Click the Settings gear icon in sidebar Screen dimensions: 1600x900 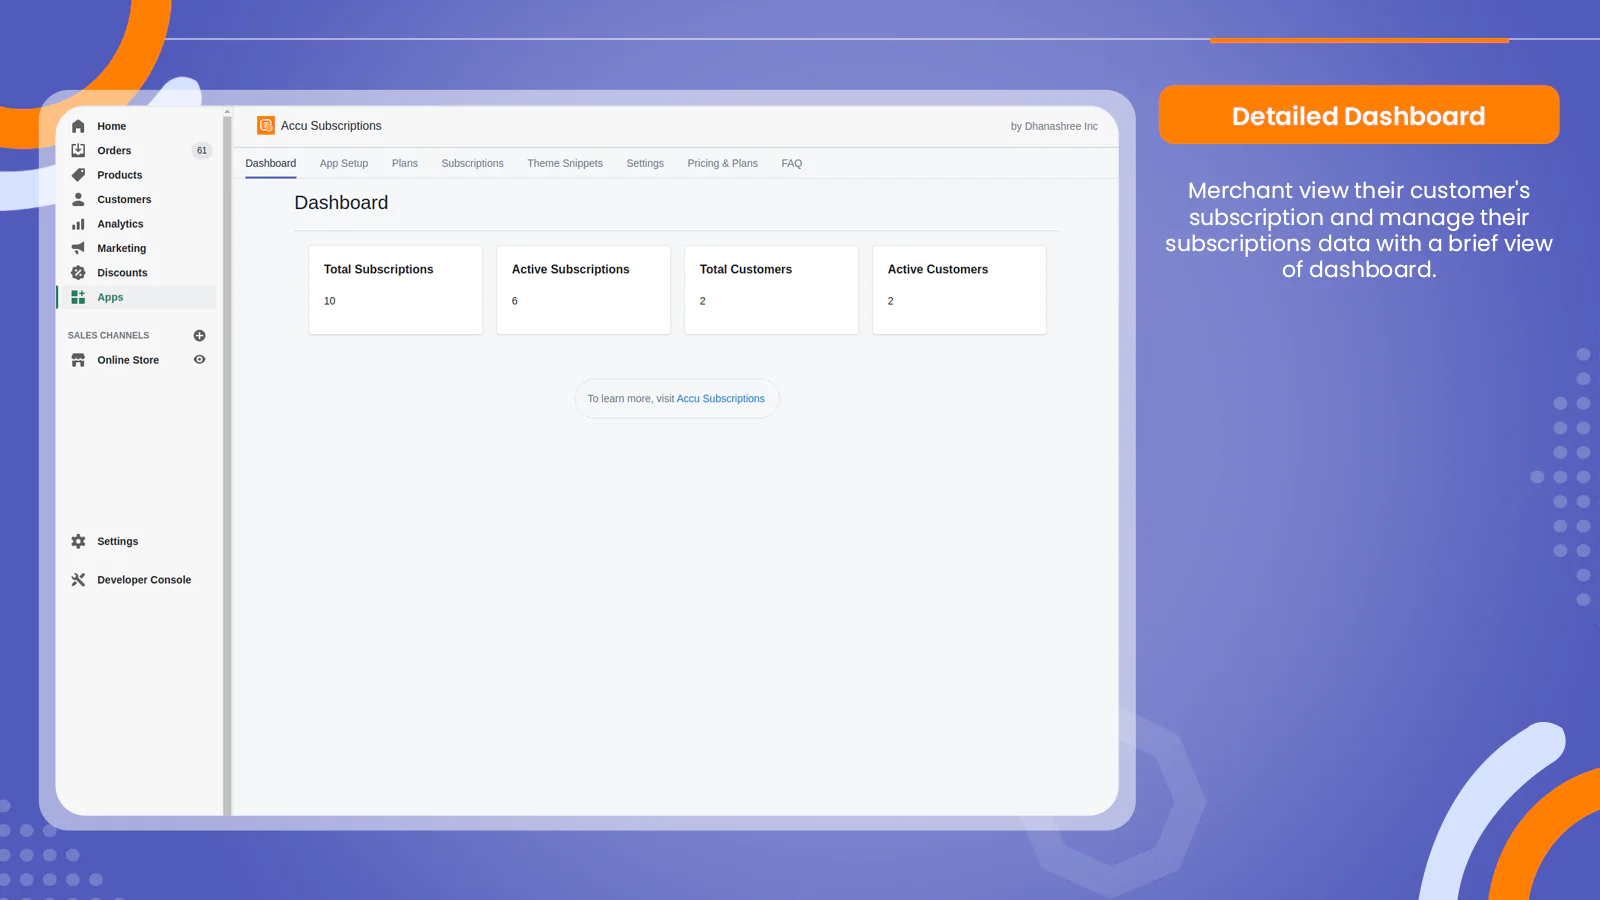(78, 541)
